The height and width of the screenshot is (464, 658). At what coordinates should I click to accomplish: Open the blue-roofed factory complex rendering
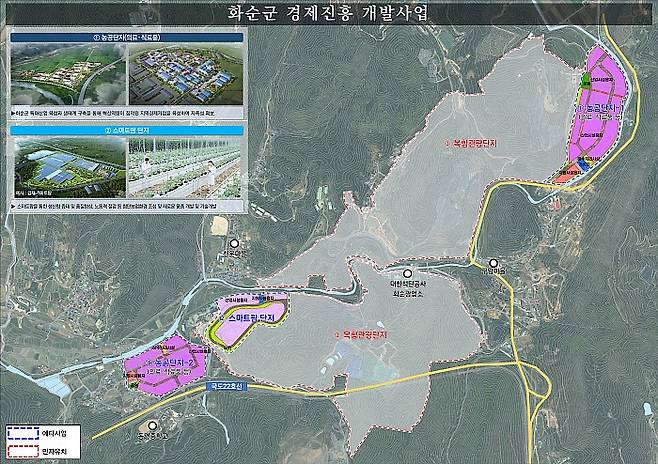click(x=186, y=74)
